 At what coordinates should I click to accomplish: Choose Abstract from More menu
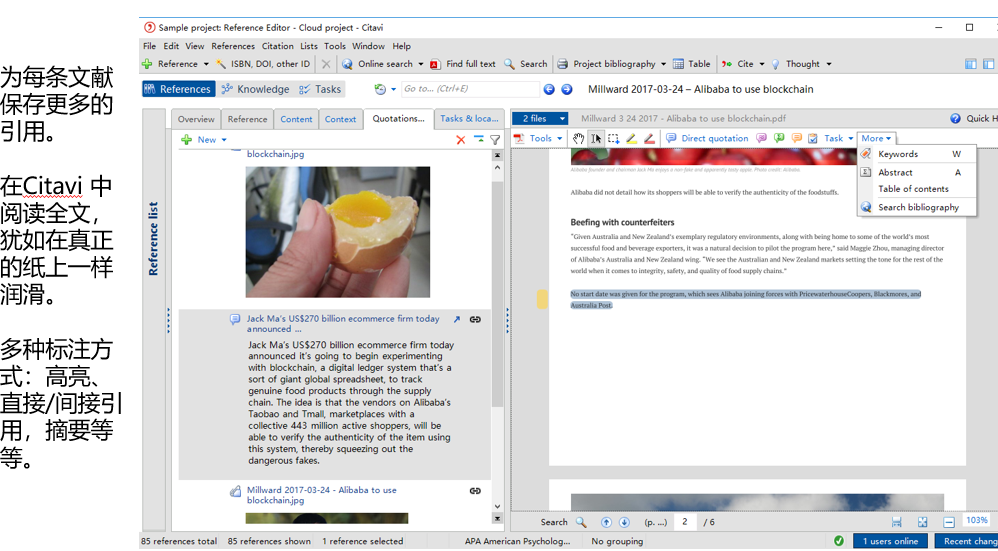pos(917,172)
